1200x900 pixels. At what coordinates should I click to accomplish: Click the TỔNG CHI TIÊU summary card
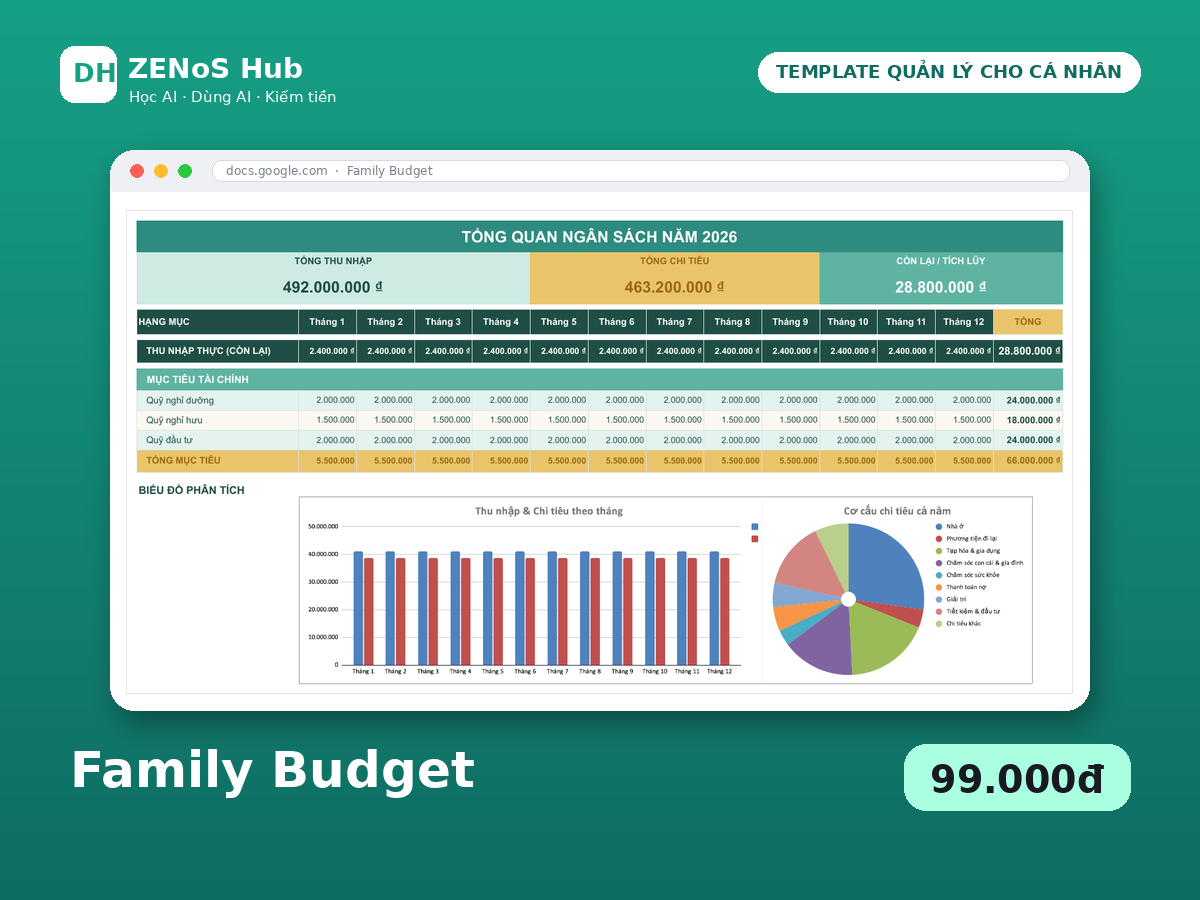(675, 278)
